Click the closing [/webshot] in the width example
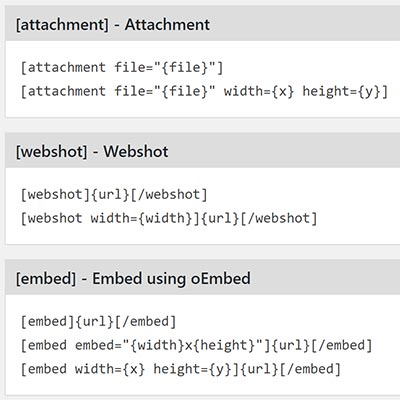Viewport: 400px width, 400px height. click(279, 218)
